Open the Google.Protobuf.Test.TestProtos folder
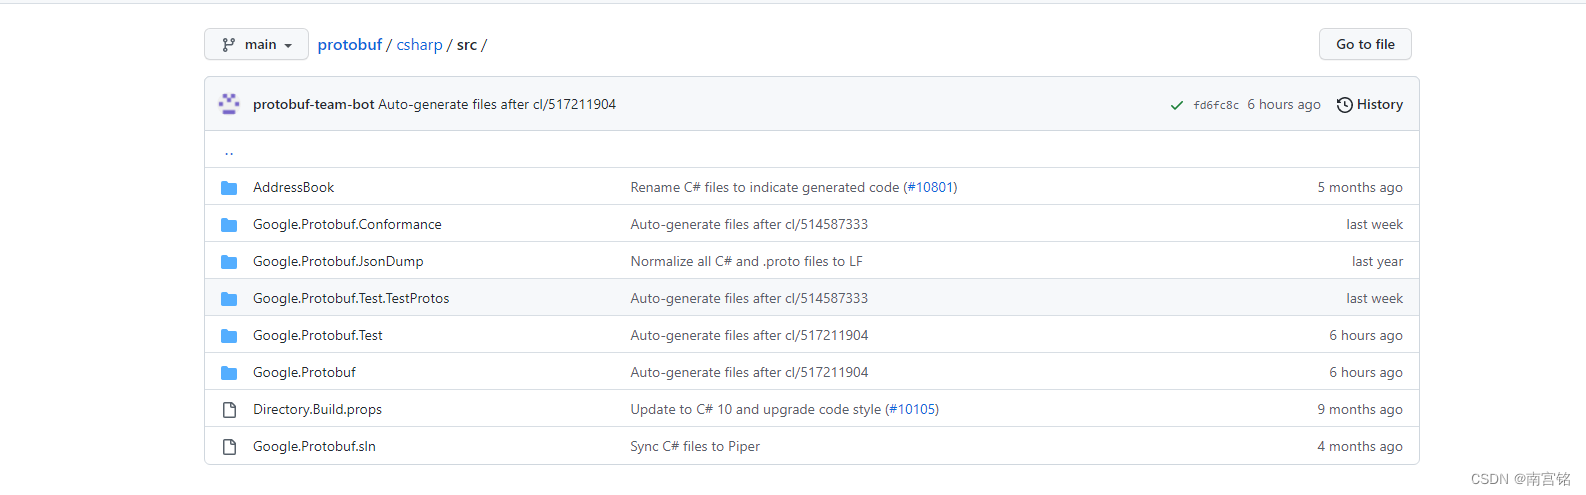Image resolution: width=1586 pixels, height=495 pixels. (x=351, y=299)
